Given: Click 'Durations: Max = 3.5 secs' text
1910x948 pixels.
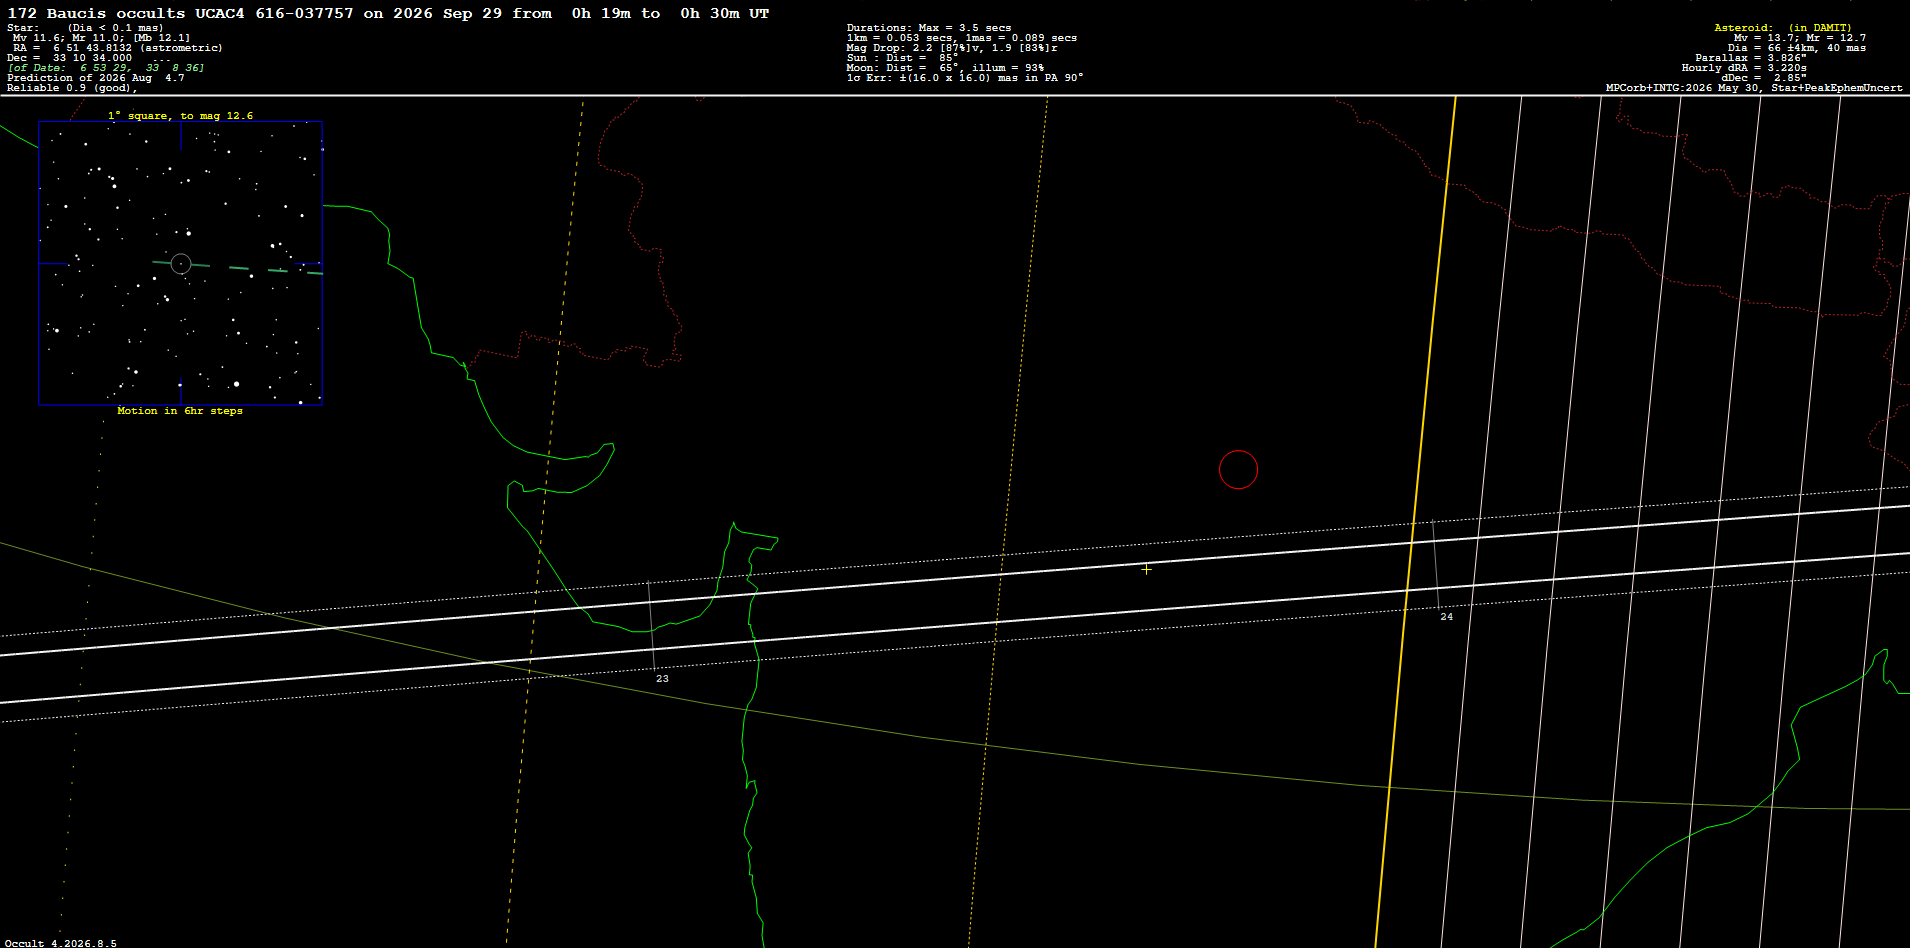Looking at the screenshot, I should point(929,28).
